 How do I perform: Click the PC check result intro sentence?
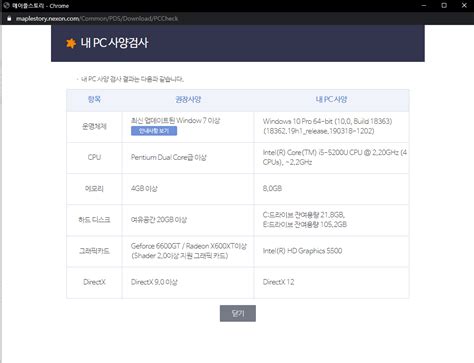point(132,79)
